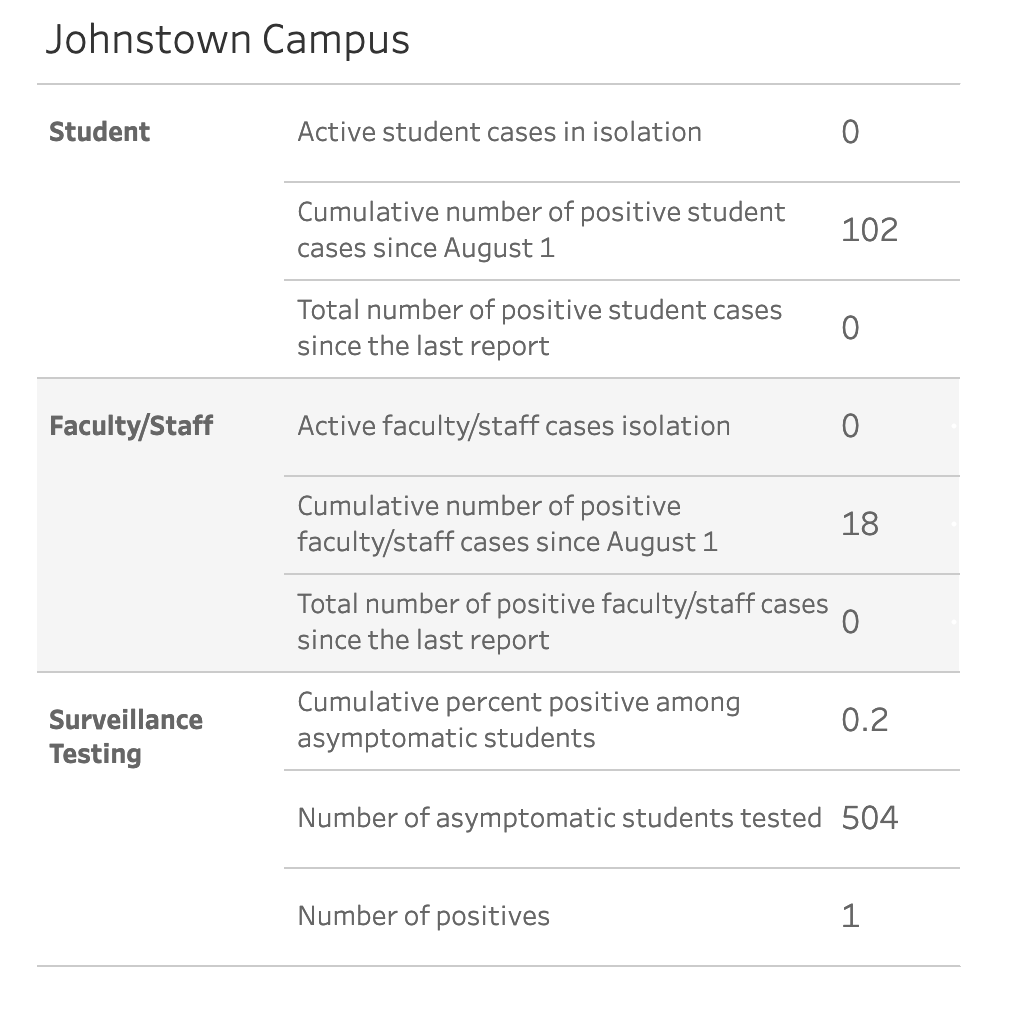Click Total number of positive student cases label

pyautogui.click(x=540, y=328)
